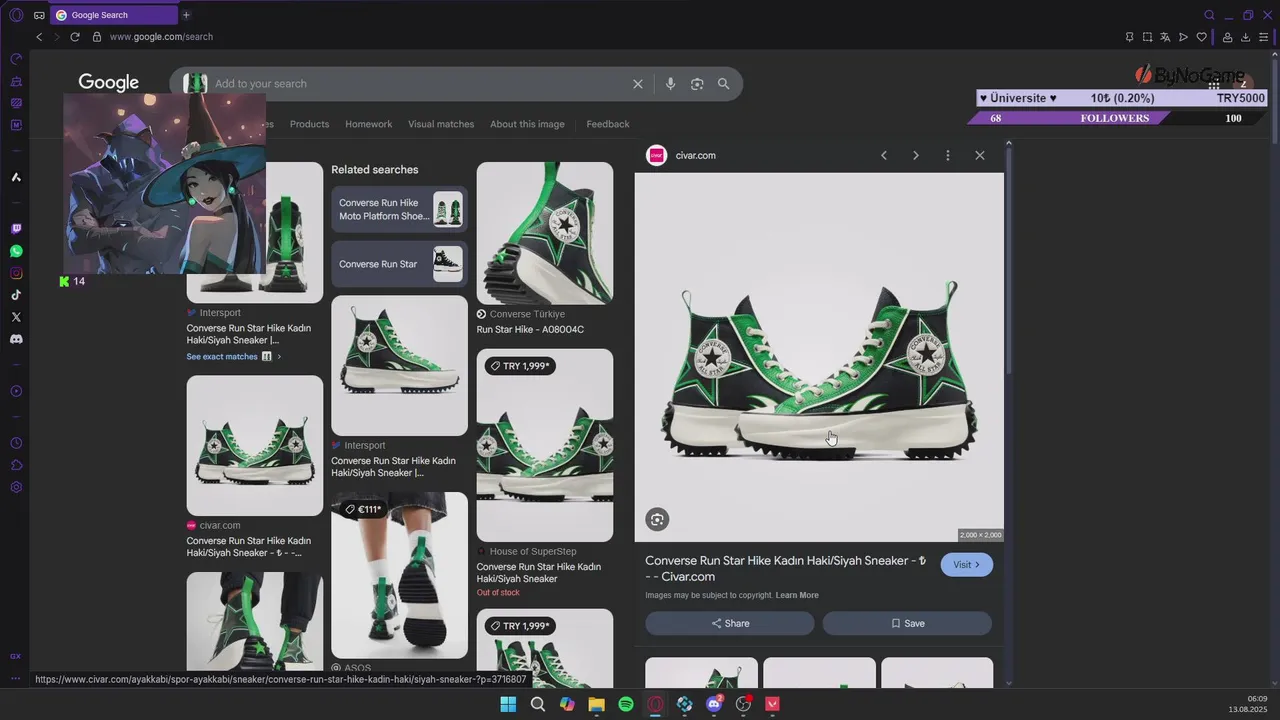1280x720 pixels.
Task: Open TikTok in the Opera sidebar
Action: point(16,295)
